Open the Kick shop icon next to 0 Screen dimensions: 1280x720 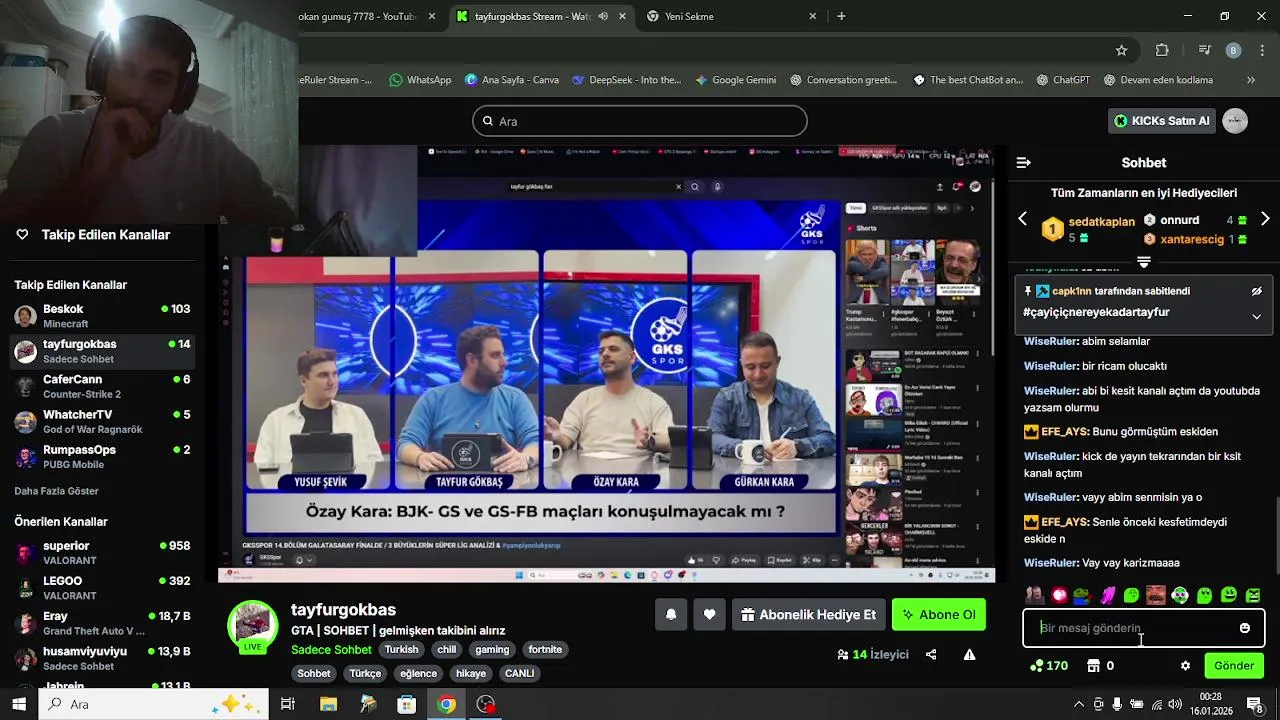tap(1094, 666)
